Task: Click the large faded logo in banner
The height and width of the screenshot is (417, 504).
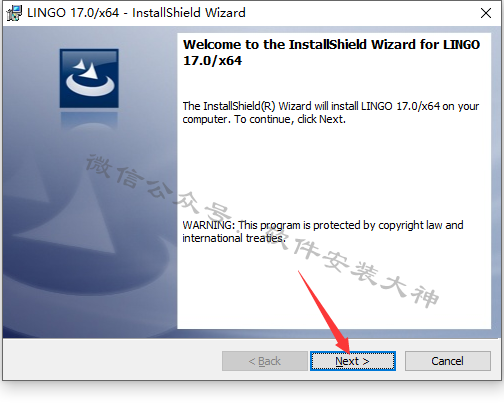Action: pos(83,233)
